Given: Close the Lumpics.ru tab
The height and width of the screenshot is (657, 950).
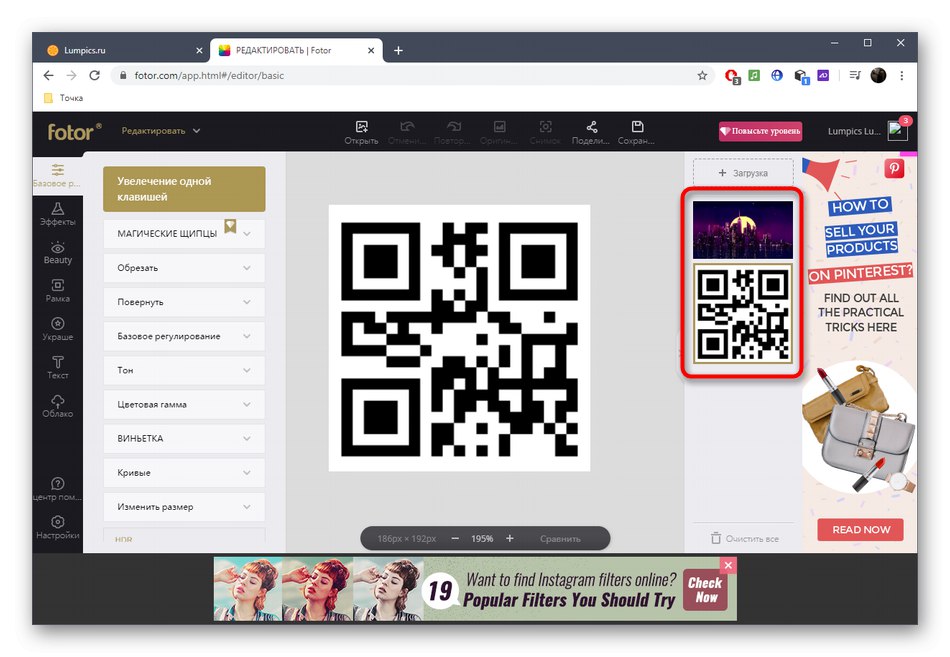Looking at the screenshot, I should coord(199,51).
